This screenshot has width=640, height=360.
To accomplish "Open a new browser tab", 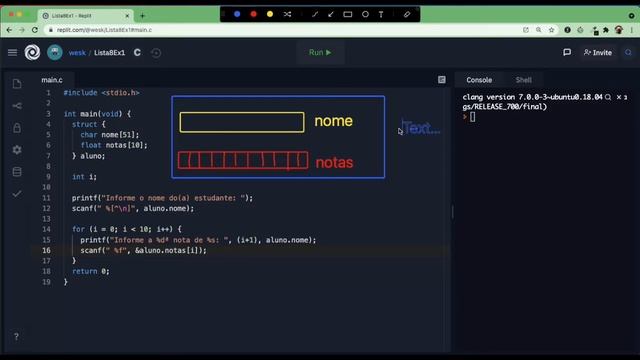I will pyautogui.click(x=142, y=16).
